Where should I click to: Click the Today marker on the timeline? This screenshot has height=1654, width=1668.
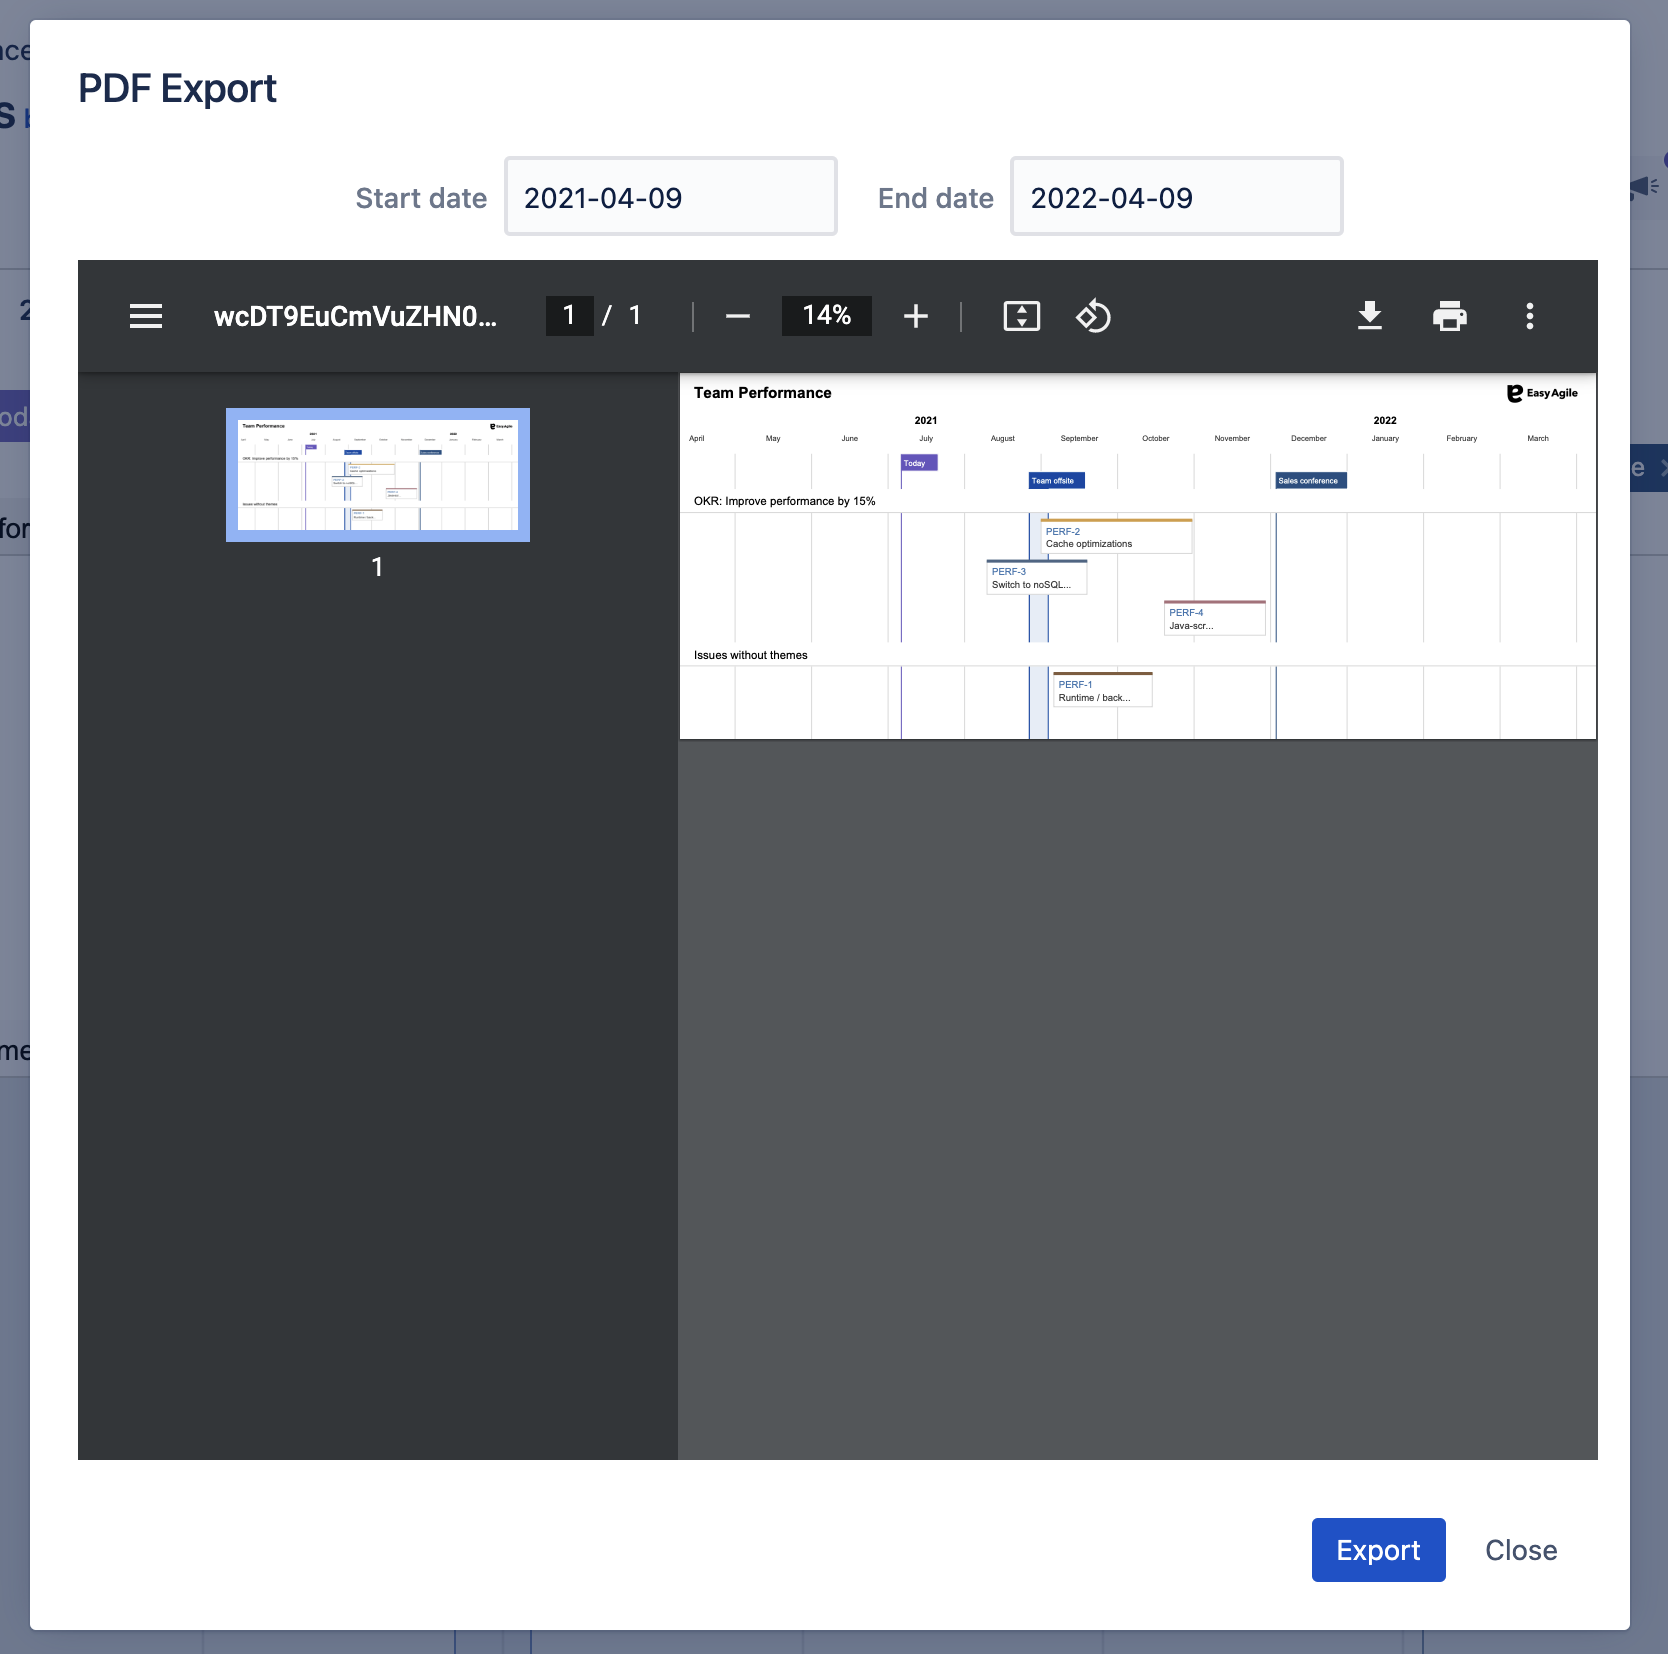(x=918, y=463)
